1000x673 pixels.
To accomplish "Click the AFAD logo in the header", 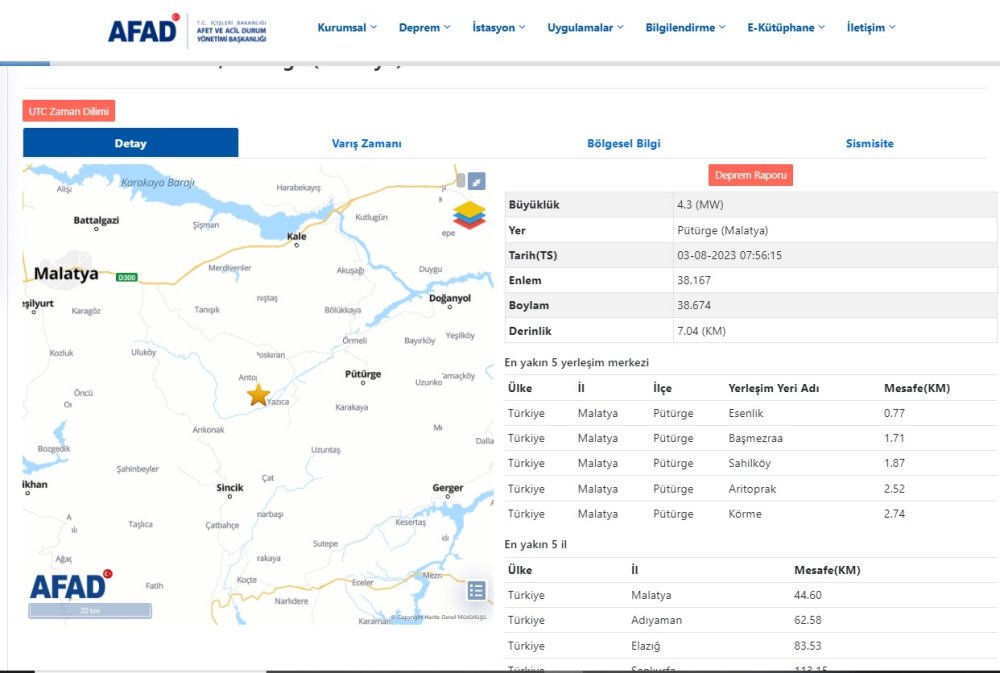I will [143, 29].
